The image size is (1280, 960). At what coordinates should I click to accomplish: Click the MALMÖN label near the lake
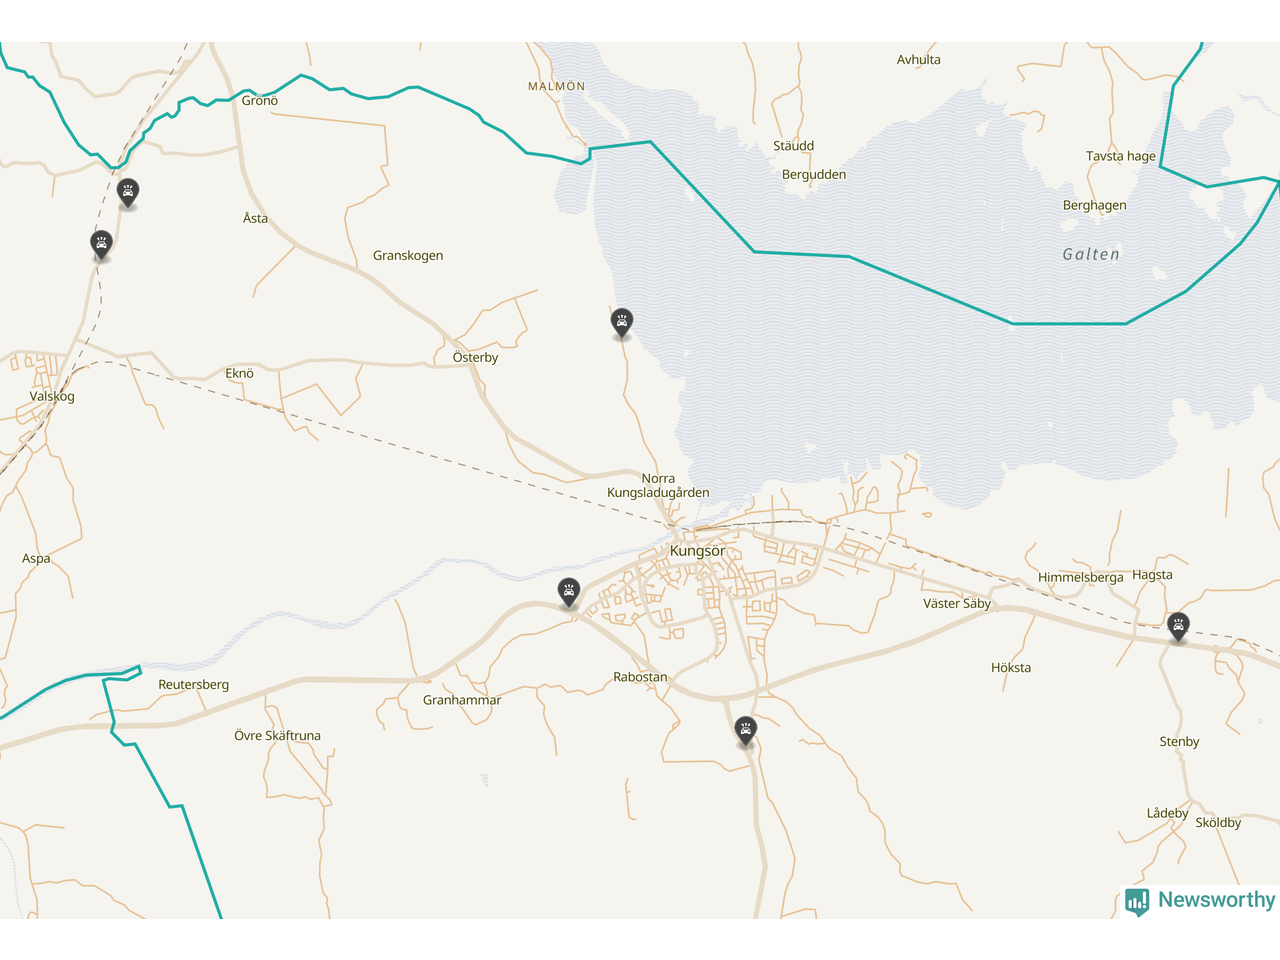click(x=557, y=86)
